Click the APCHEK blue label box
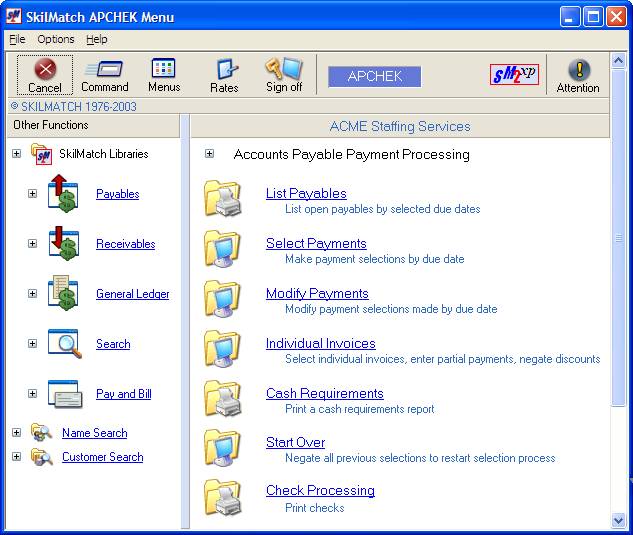Screen dimensions: 633x535 point(374,76)
